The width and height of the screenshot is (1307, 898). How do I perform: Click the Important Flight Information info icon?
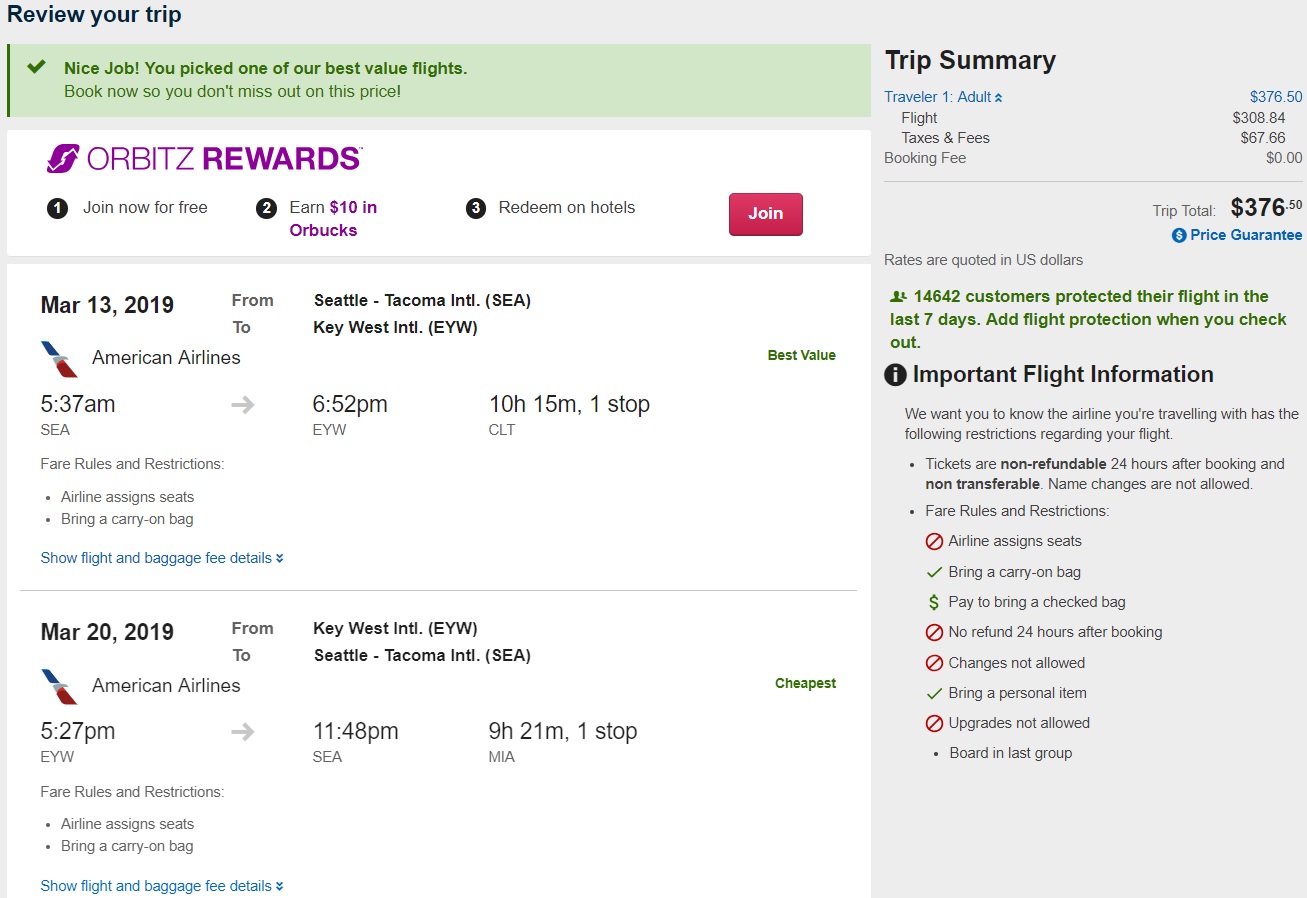click(x=896, y=375)
